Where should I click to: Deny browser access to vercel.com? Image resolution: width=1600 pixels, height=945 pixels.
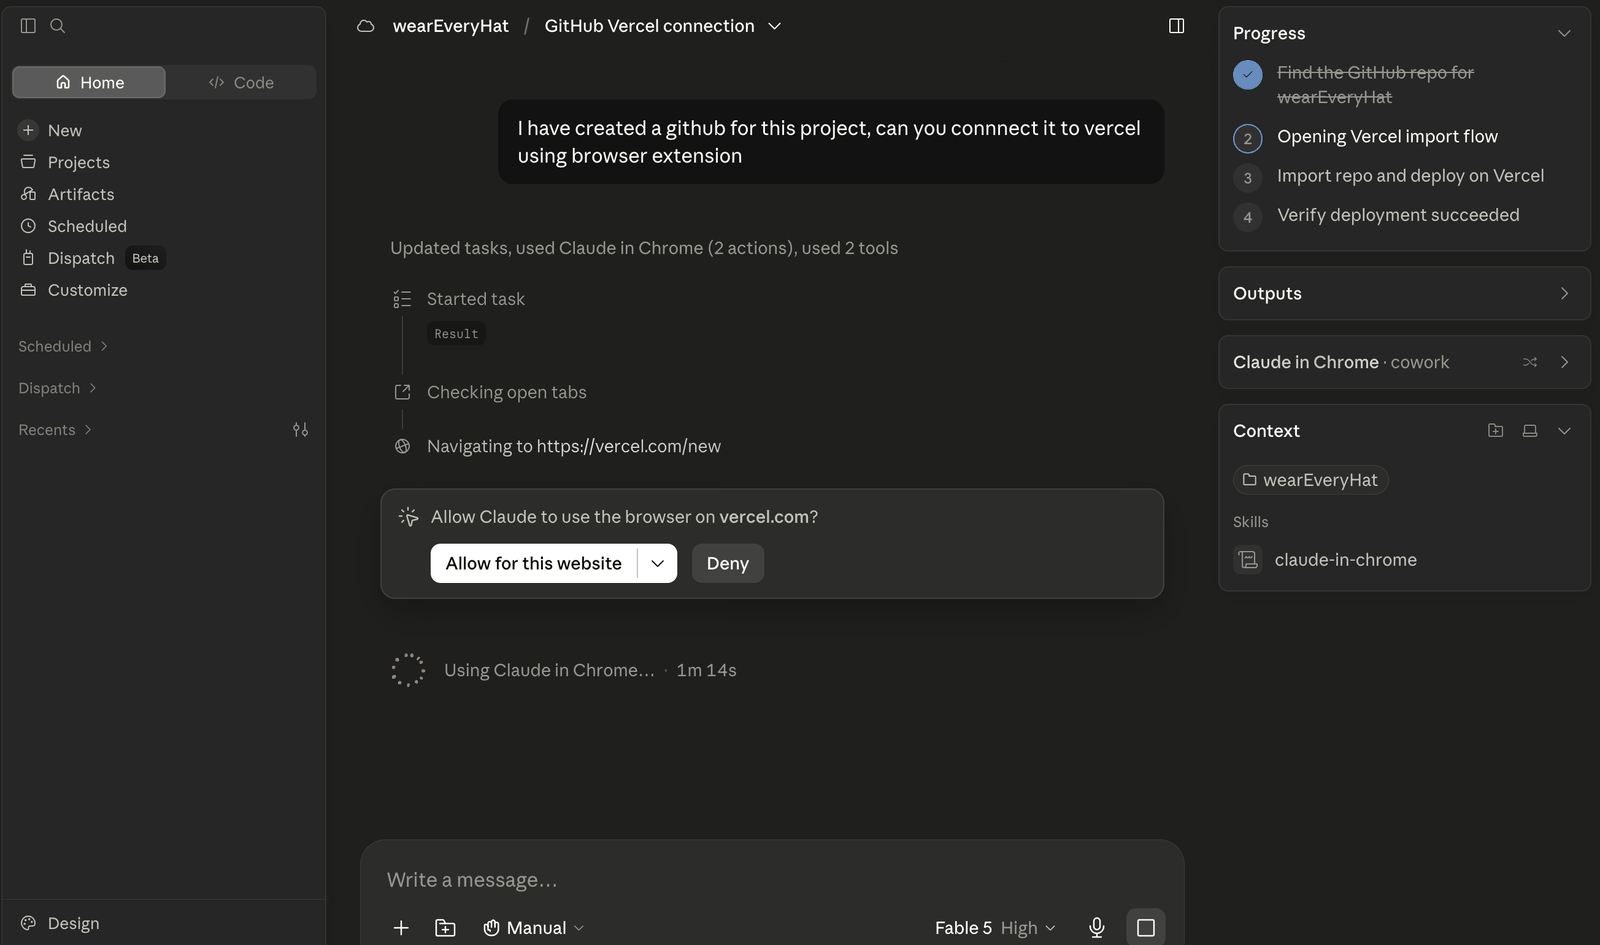pyautogui.click(x=728, y=563)
